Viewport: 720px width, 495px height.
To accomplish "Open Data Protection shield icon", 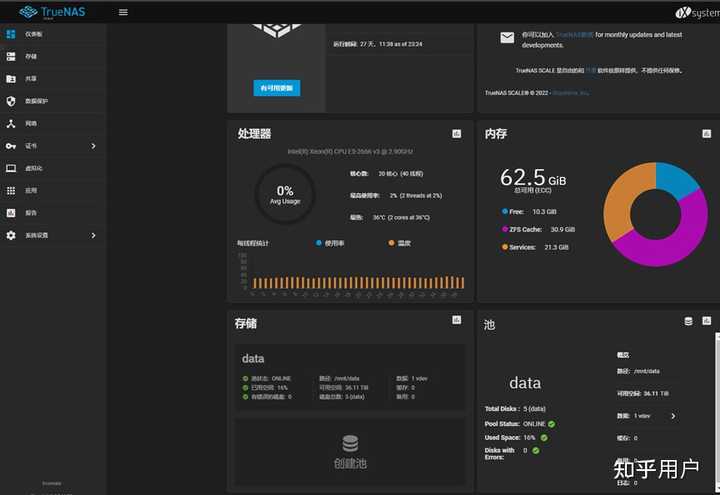I will tap(11, 101).
